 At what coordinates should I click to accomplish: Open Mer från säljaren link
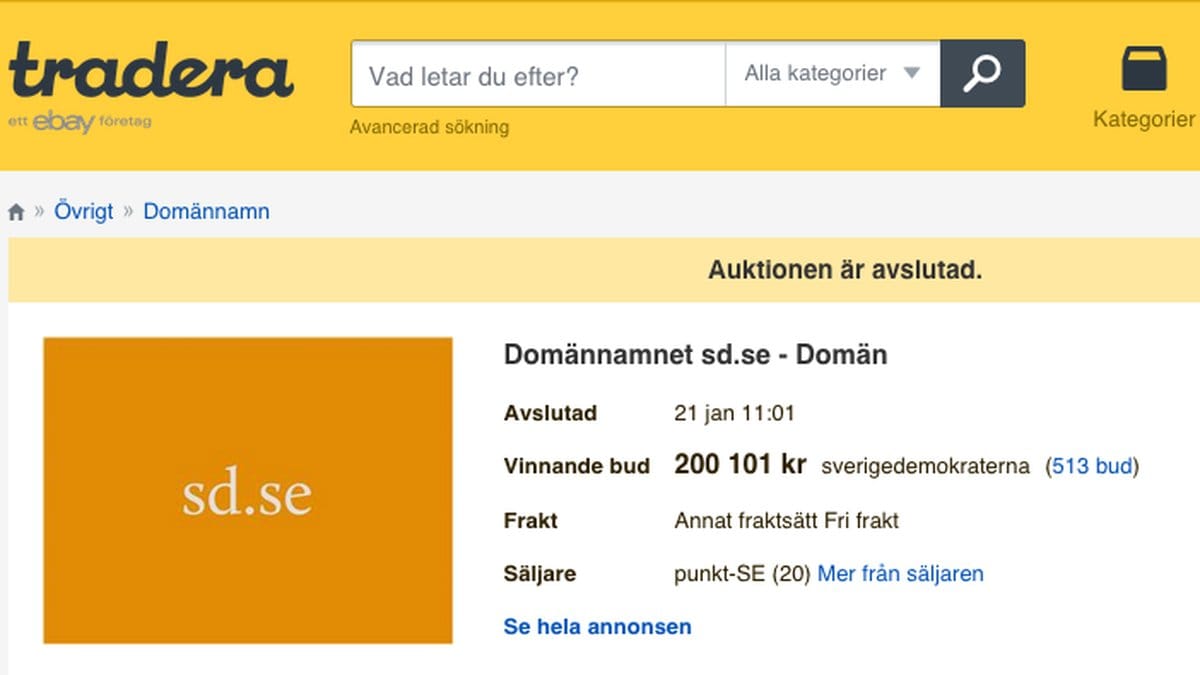901,574
